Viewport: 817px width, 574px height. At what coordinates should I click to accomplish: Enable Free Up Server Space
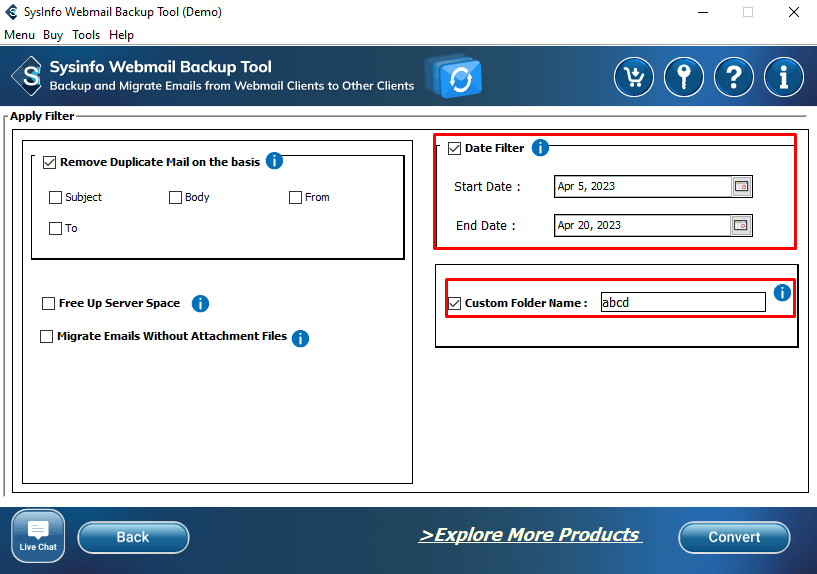tap(48, 303)
